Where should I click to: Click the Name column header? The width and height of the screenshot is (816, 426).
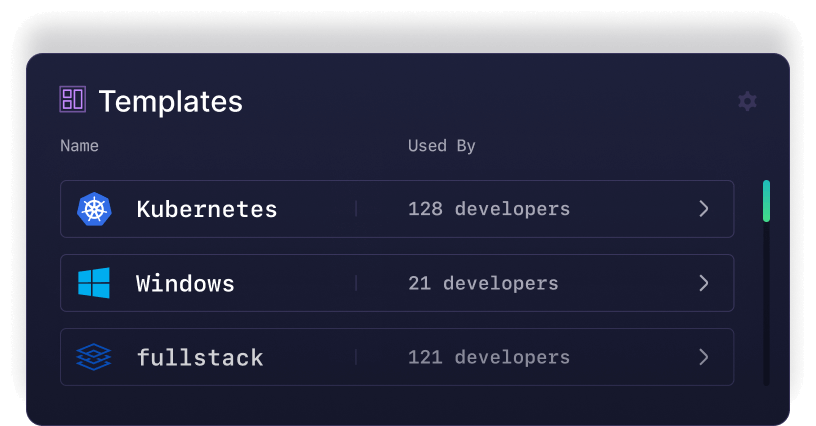(79, 146)
